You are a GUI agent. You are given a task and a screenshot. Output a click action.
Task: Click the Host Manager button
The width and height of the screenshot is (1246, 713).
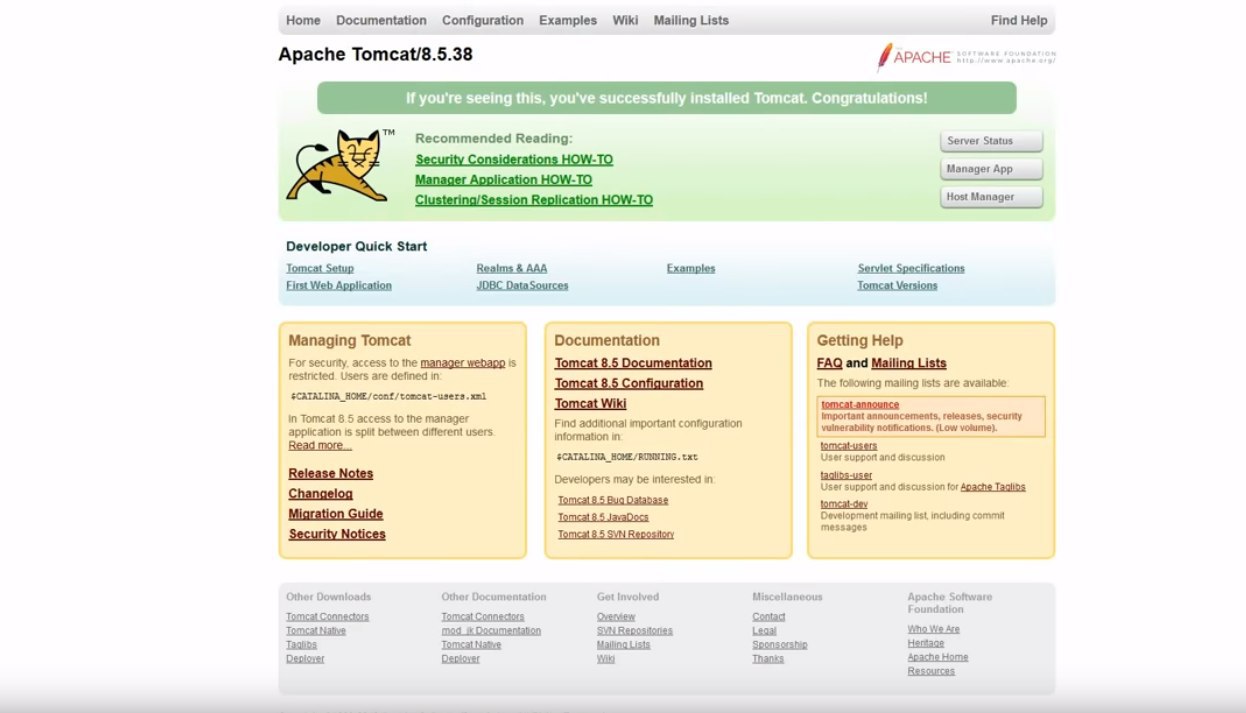(x=991, y=197)
